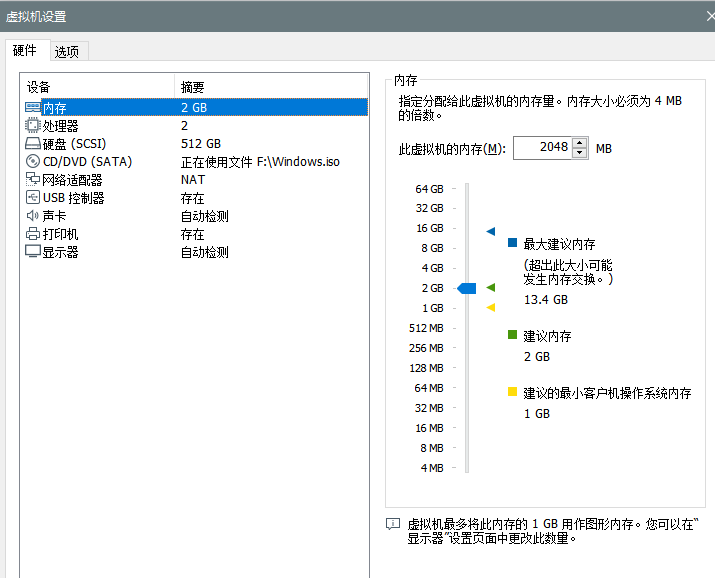Select the 内存 row in device list
This screenshot has height=578, width=715.
[196, 107]
